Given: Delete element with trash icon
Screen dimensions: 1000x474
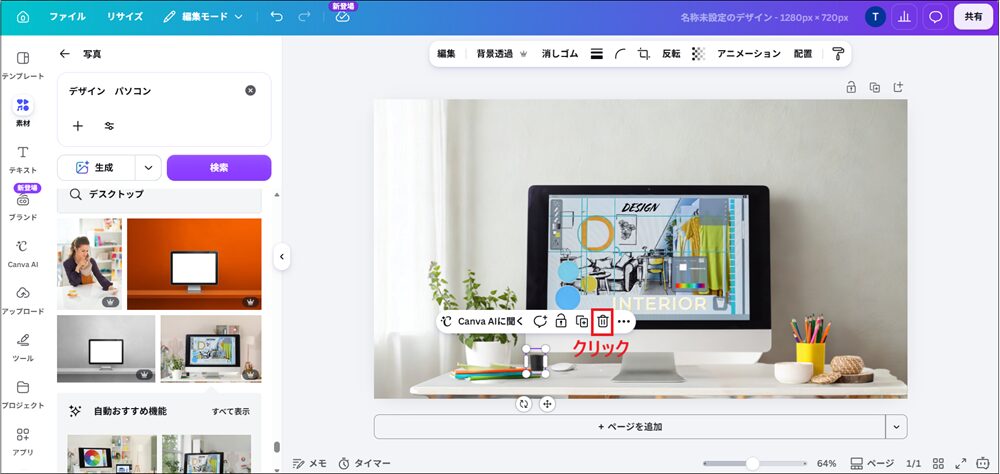Looking at the screenshot, I should (x=603, y=322).
